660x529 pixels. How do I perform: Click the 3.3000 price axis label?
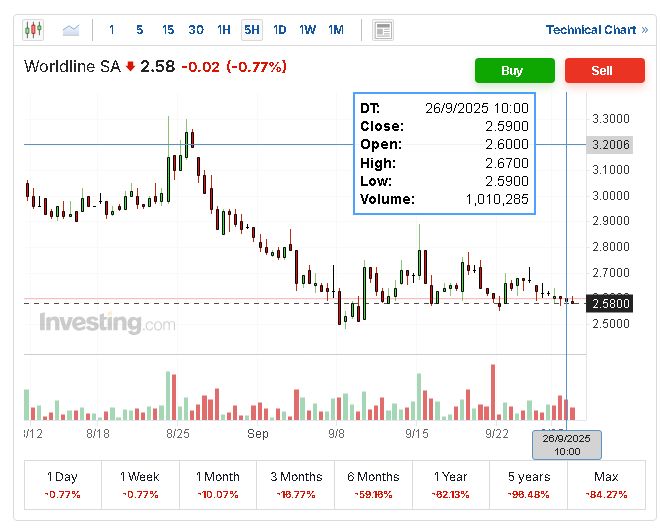point(611,119)
